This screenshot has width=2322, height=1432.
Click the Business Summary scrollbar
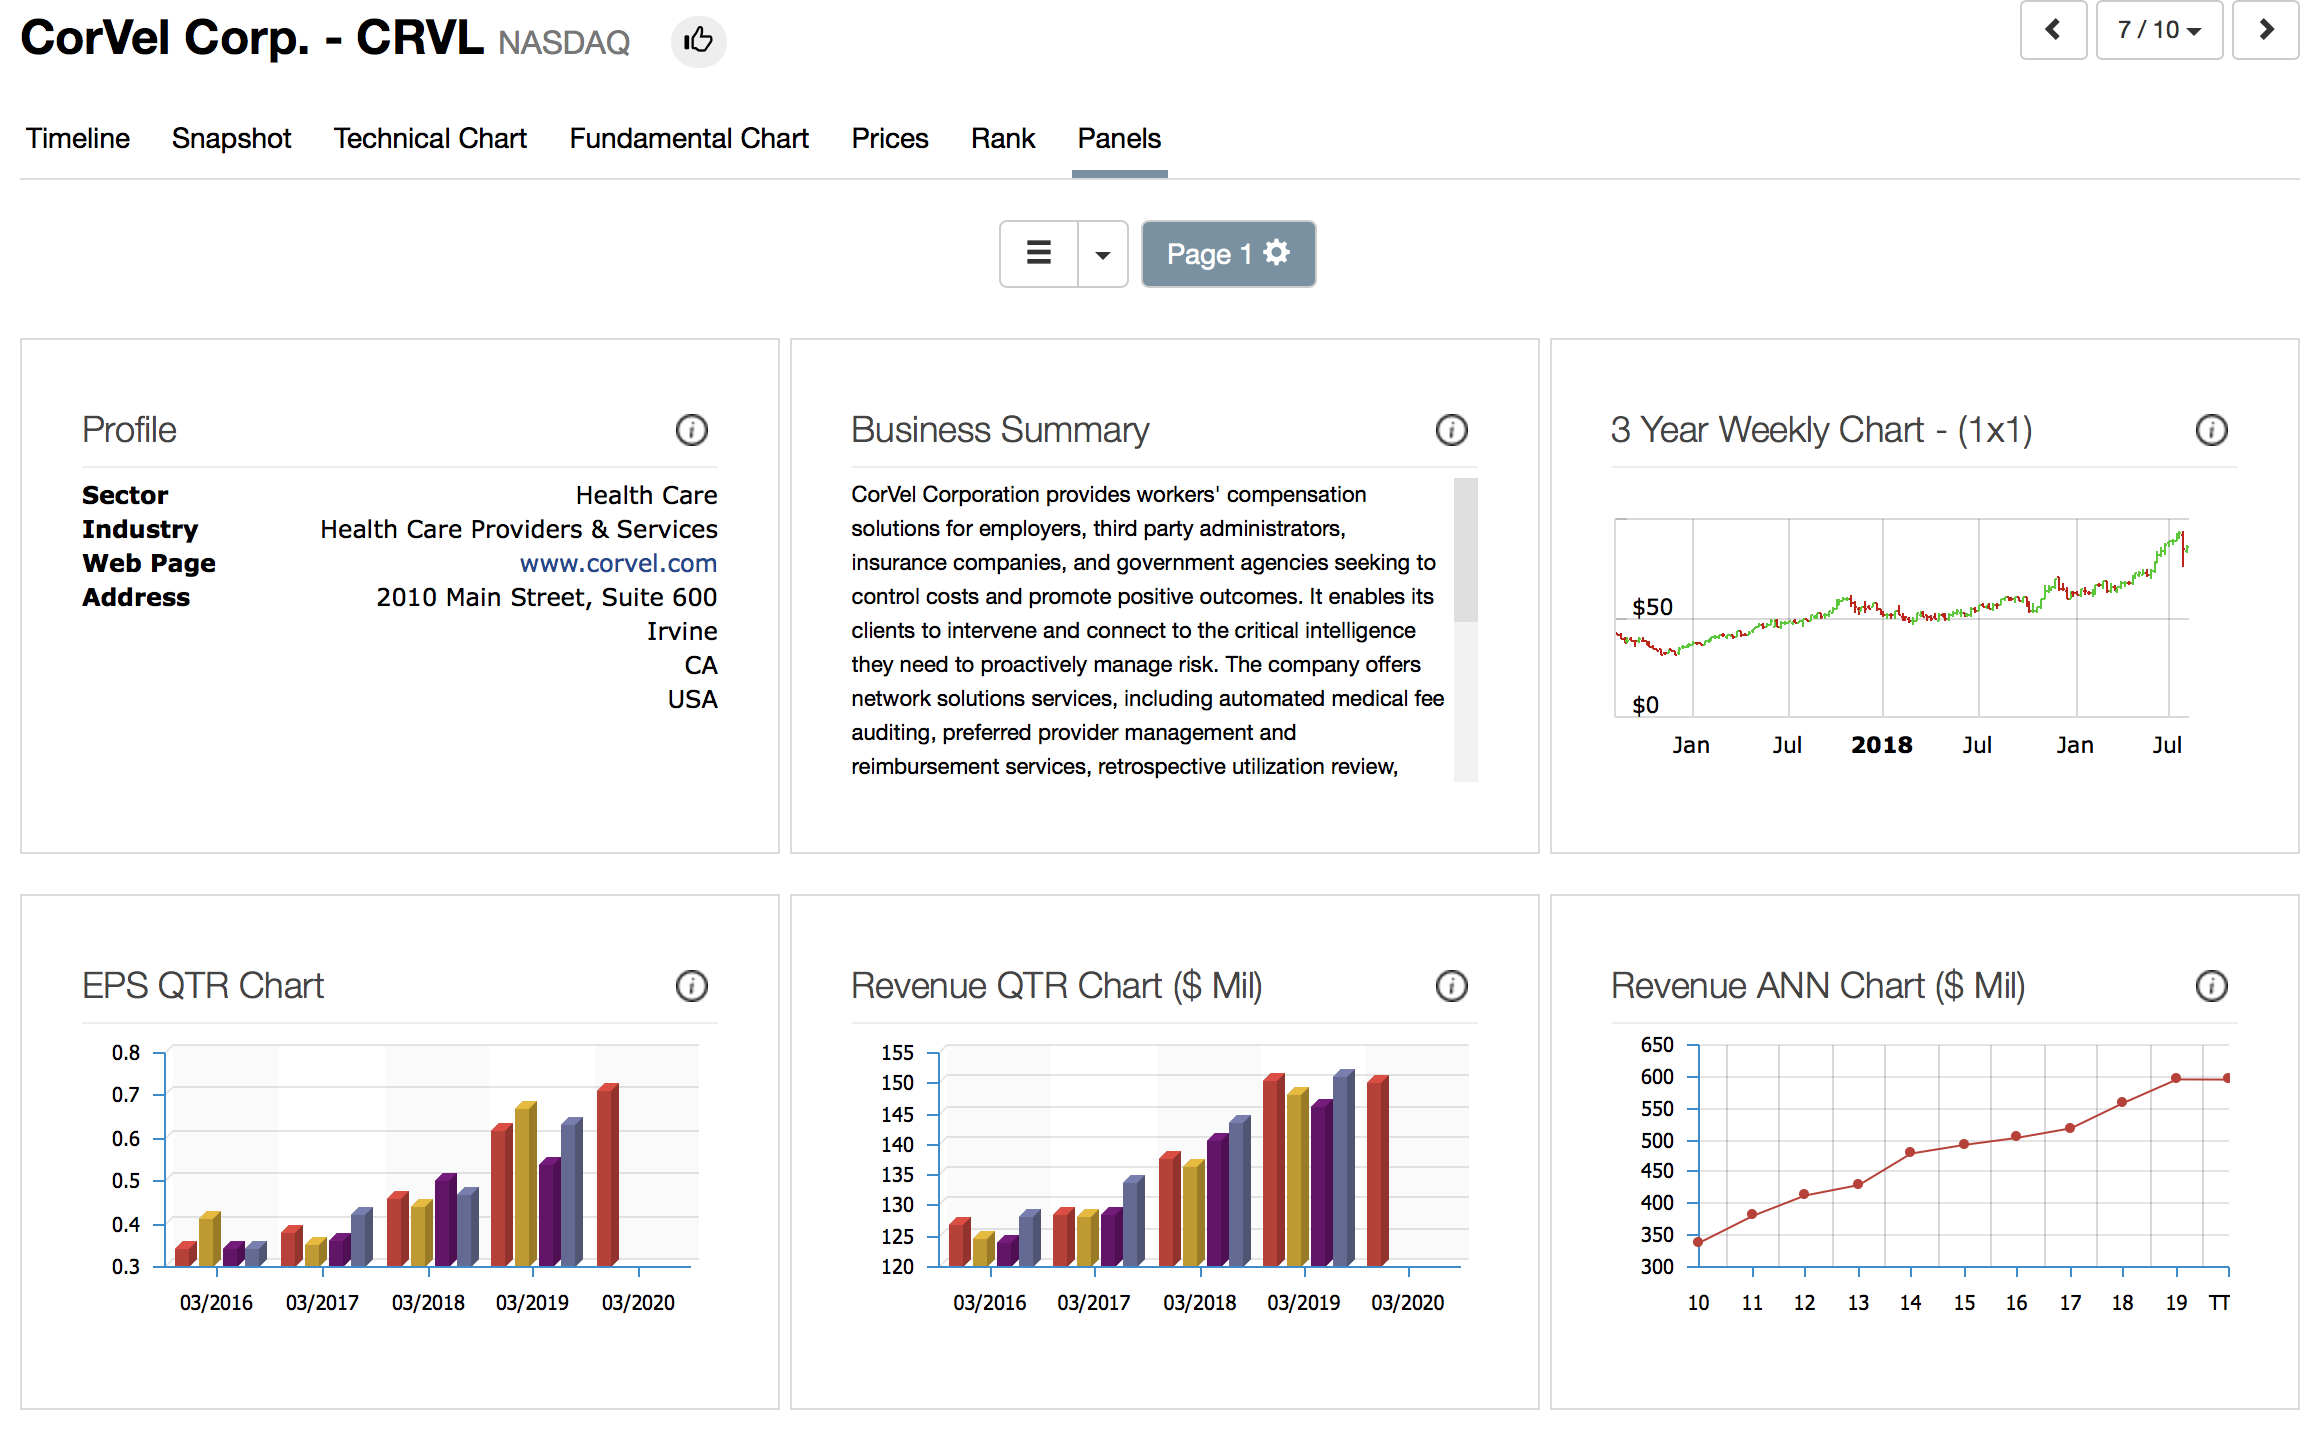pyautogui.click(x=1465, y=550)
